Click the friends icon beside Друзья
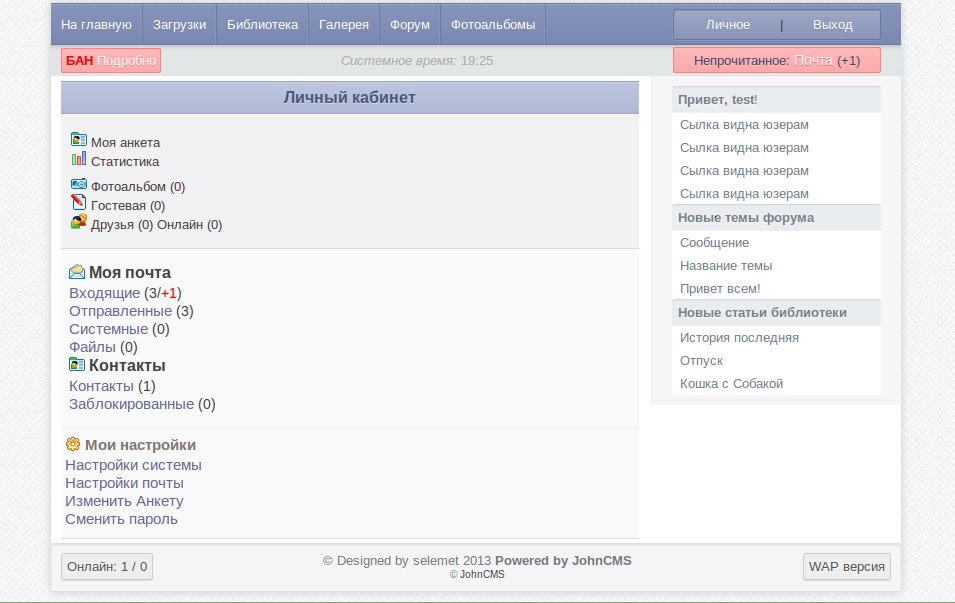The image size is (955, 603). point(79,222)
